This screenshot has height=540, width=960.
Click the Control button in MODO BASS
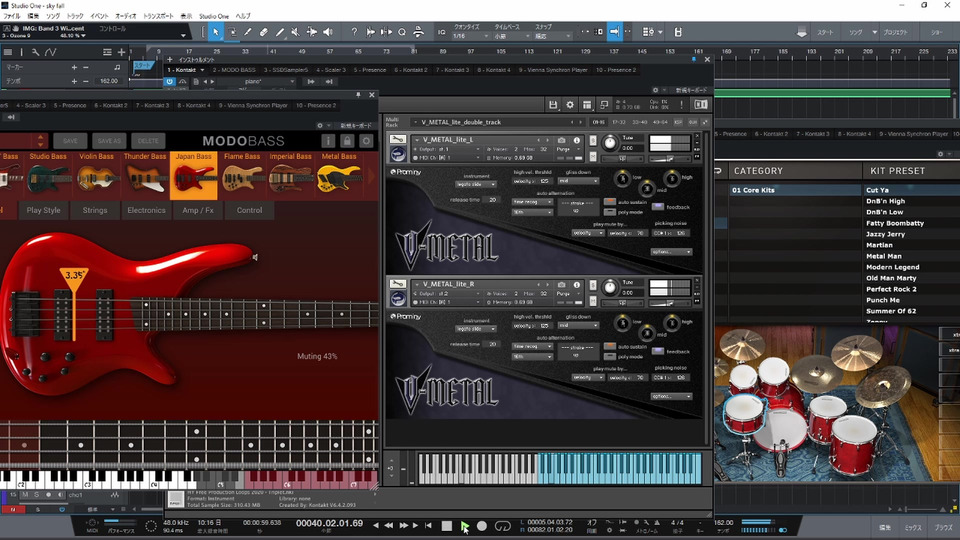[x=249, y=210]
